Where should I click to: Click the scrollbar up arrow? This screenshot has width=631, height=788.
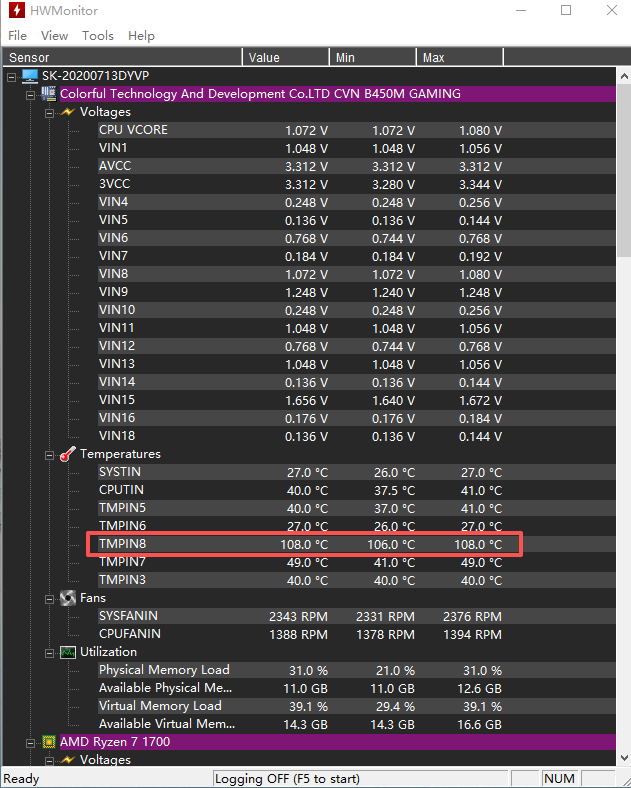pos(624,76)
